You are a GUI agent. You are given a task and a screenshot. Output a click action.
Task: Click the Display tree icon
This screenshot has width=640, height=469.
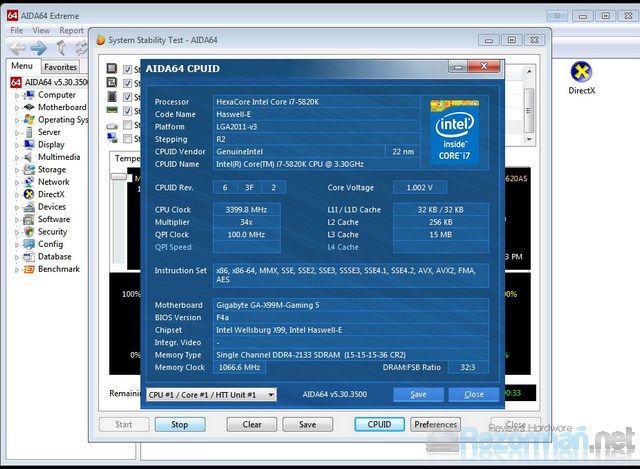click(29, 144)
